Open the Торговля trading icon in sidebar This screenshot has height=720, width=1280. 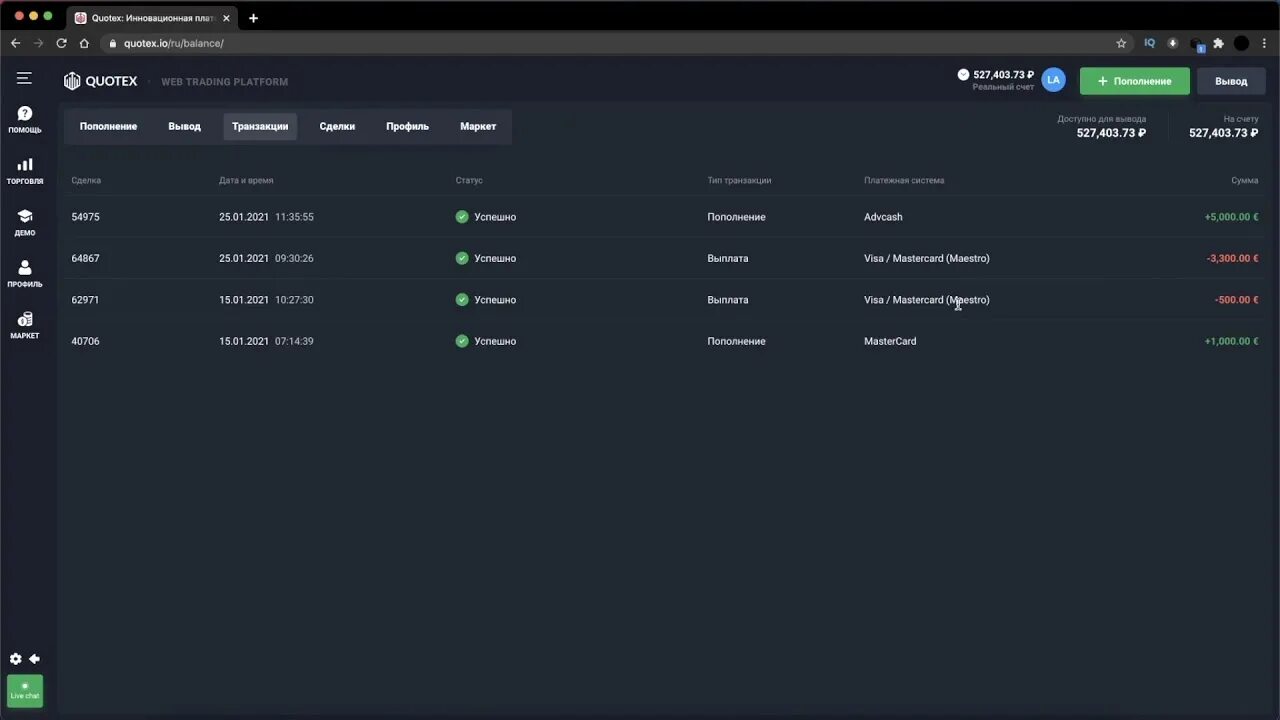pyautogui.click(x=25, y=171)
